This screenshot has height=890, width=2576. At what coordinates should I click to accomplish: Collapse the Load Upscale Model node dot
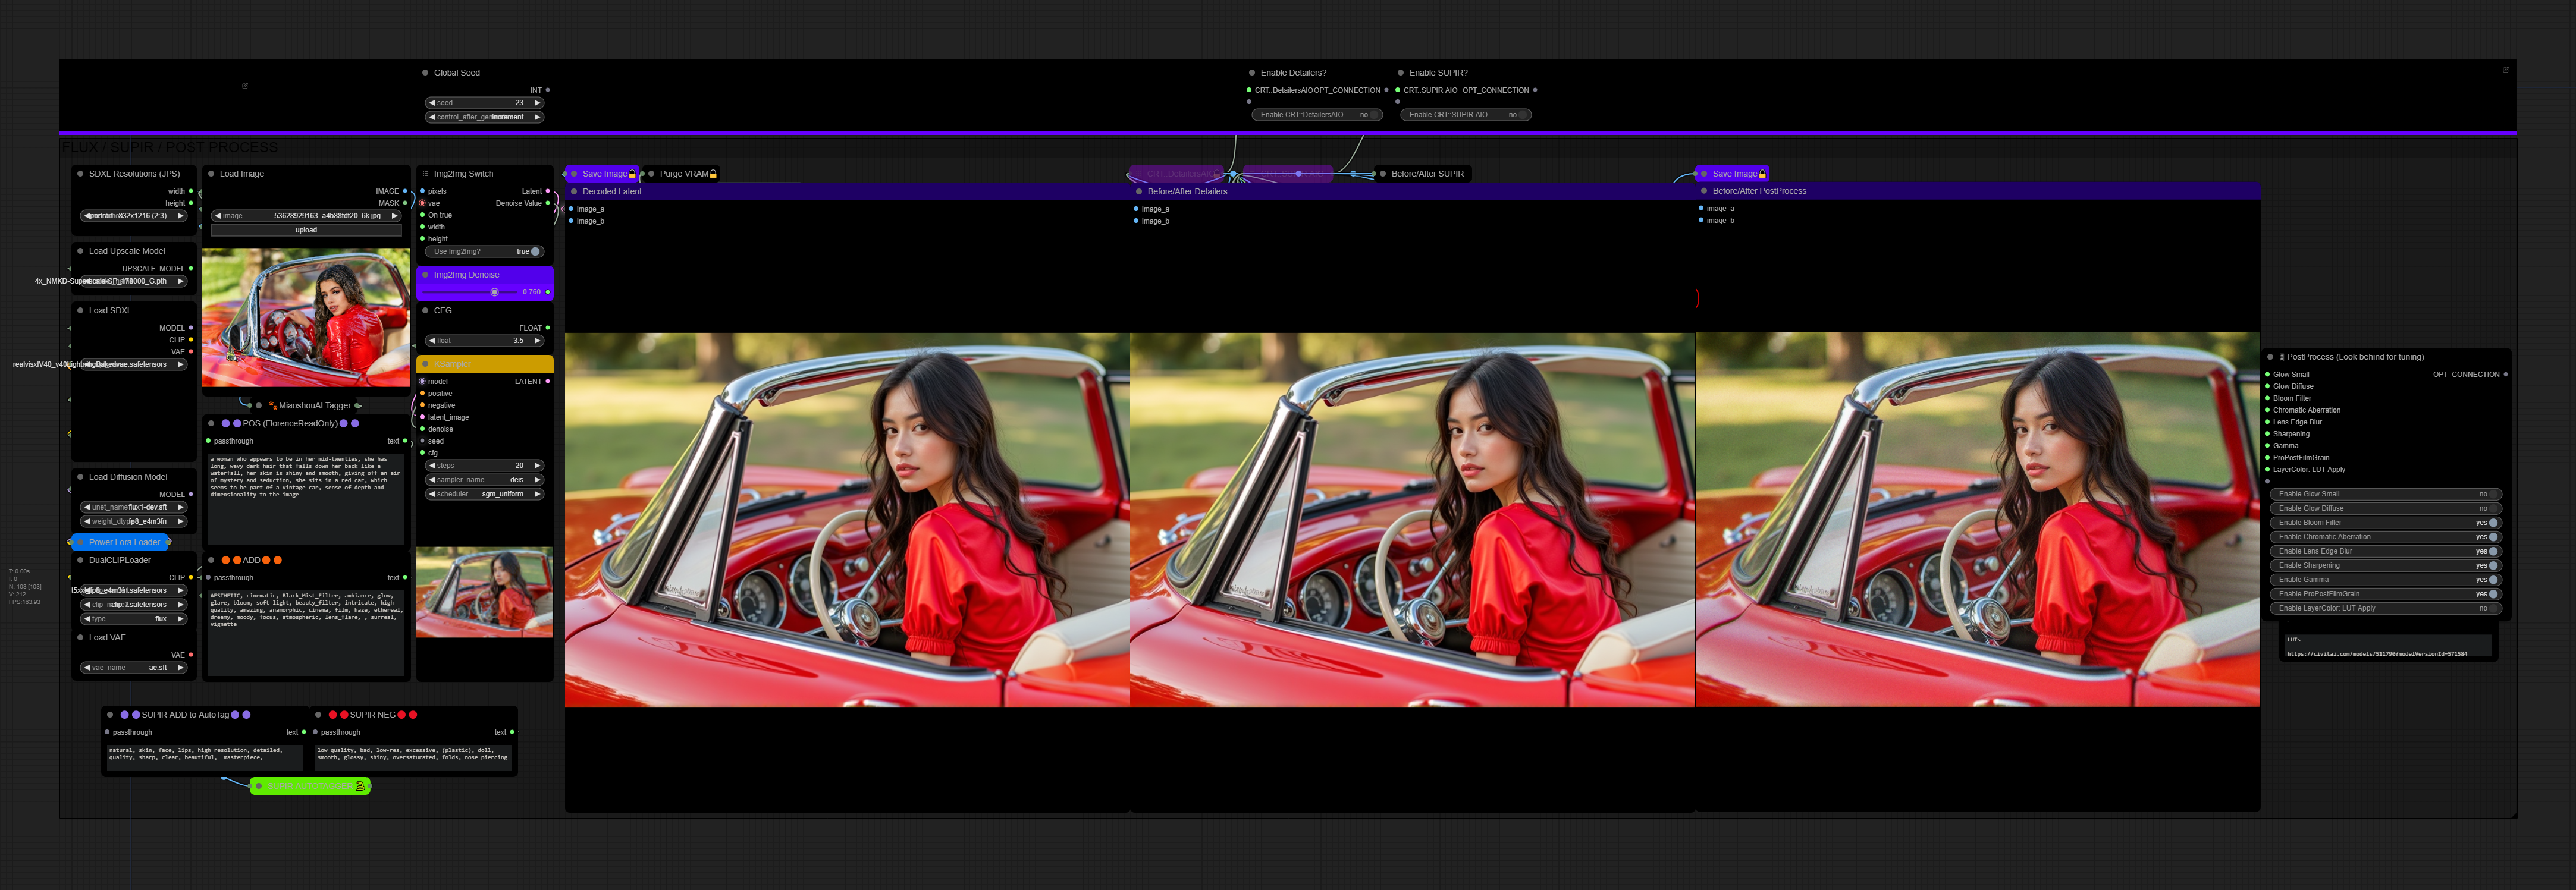(x=80, y=251)
